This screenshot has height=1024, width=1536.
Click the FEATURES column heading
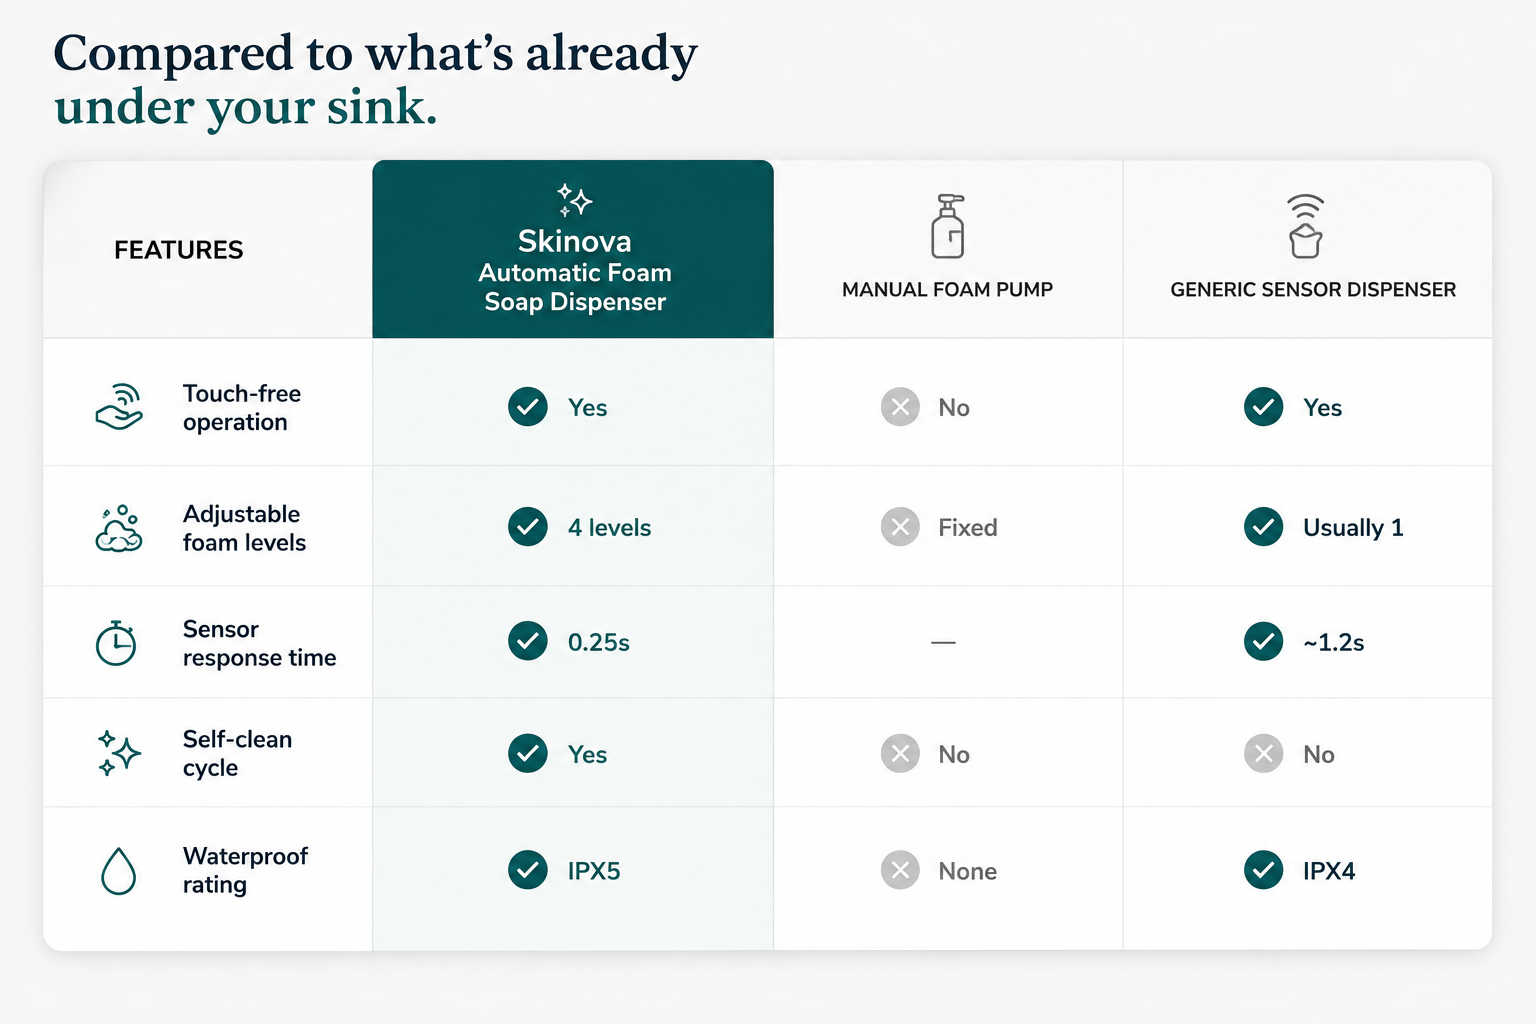tap(179, 250)
